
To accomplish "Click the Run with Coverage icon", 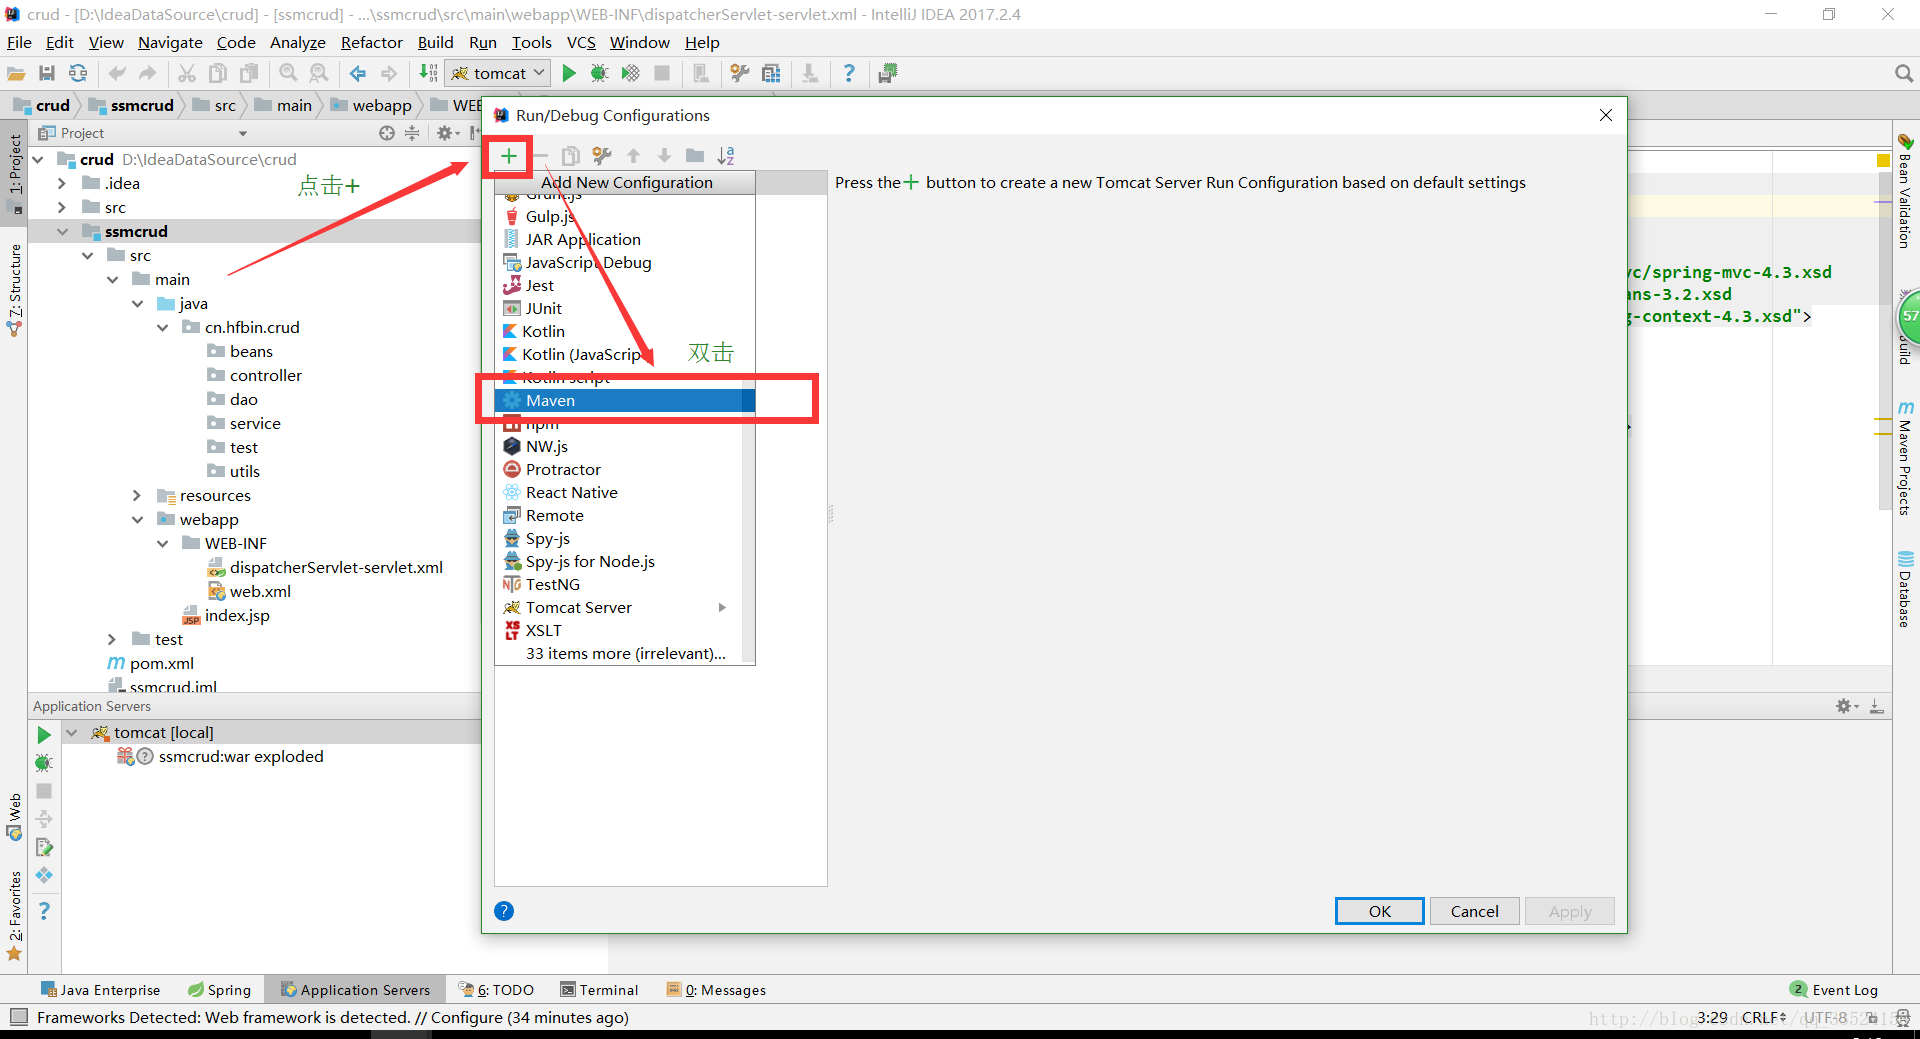I will coord(630,73).
